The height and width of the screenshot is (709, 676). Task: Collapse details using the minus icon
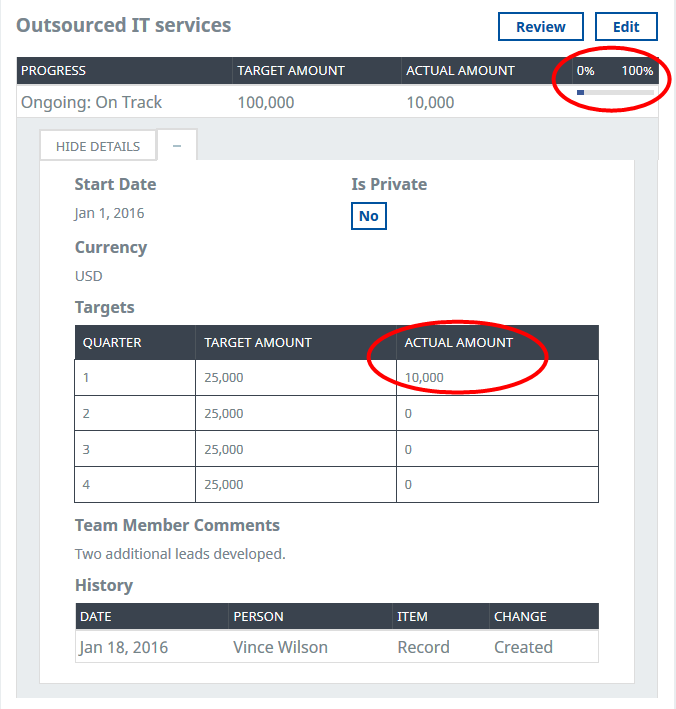177,145
